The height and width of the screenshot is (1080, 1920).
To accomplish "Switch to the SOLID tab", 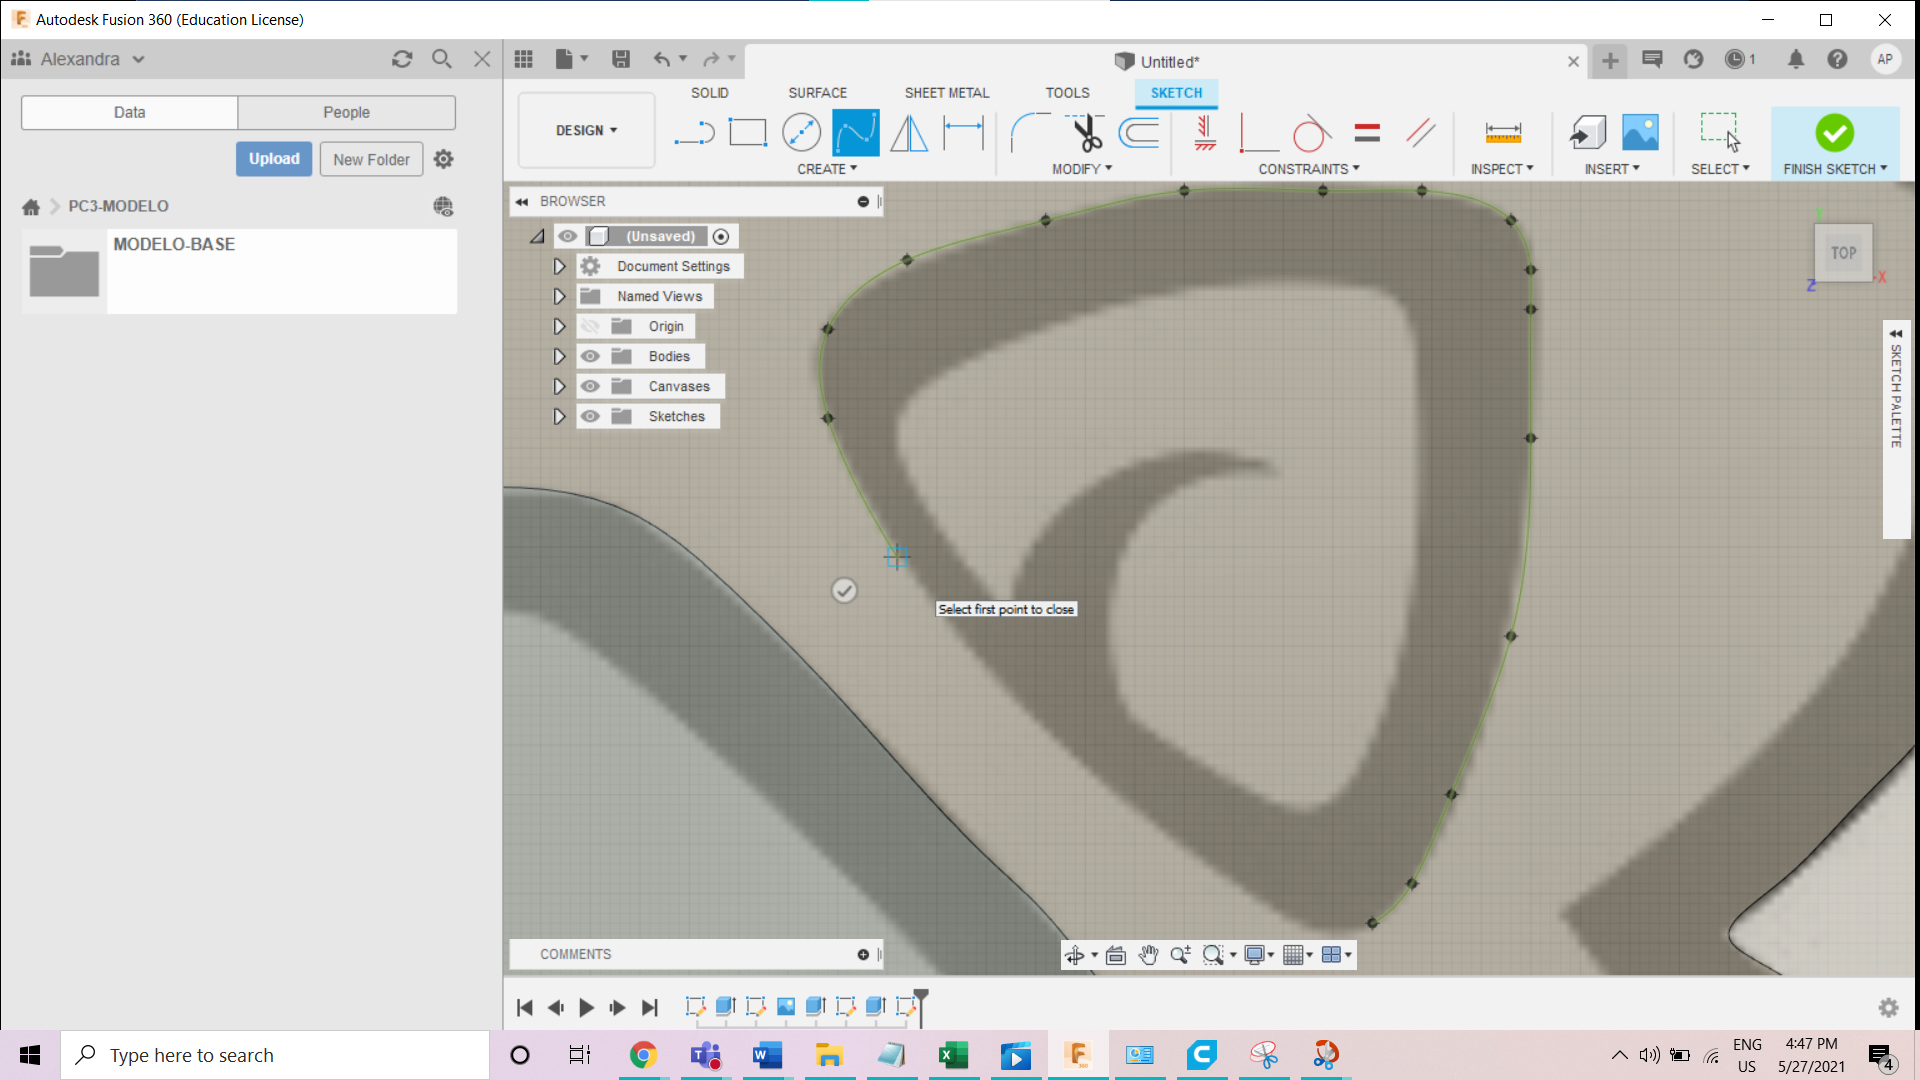I will click(709, 93).
